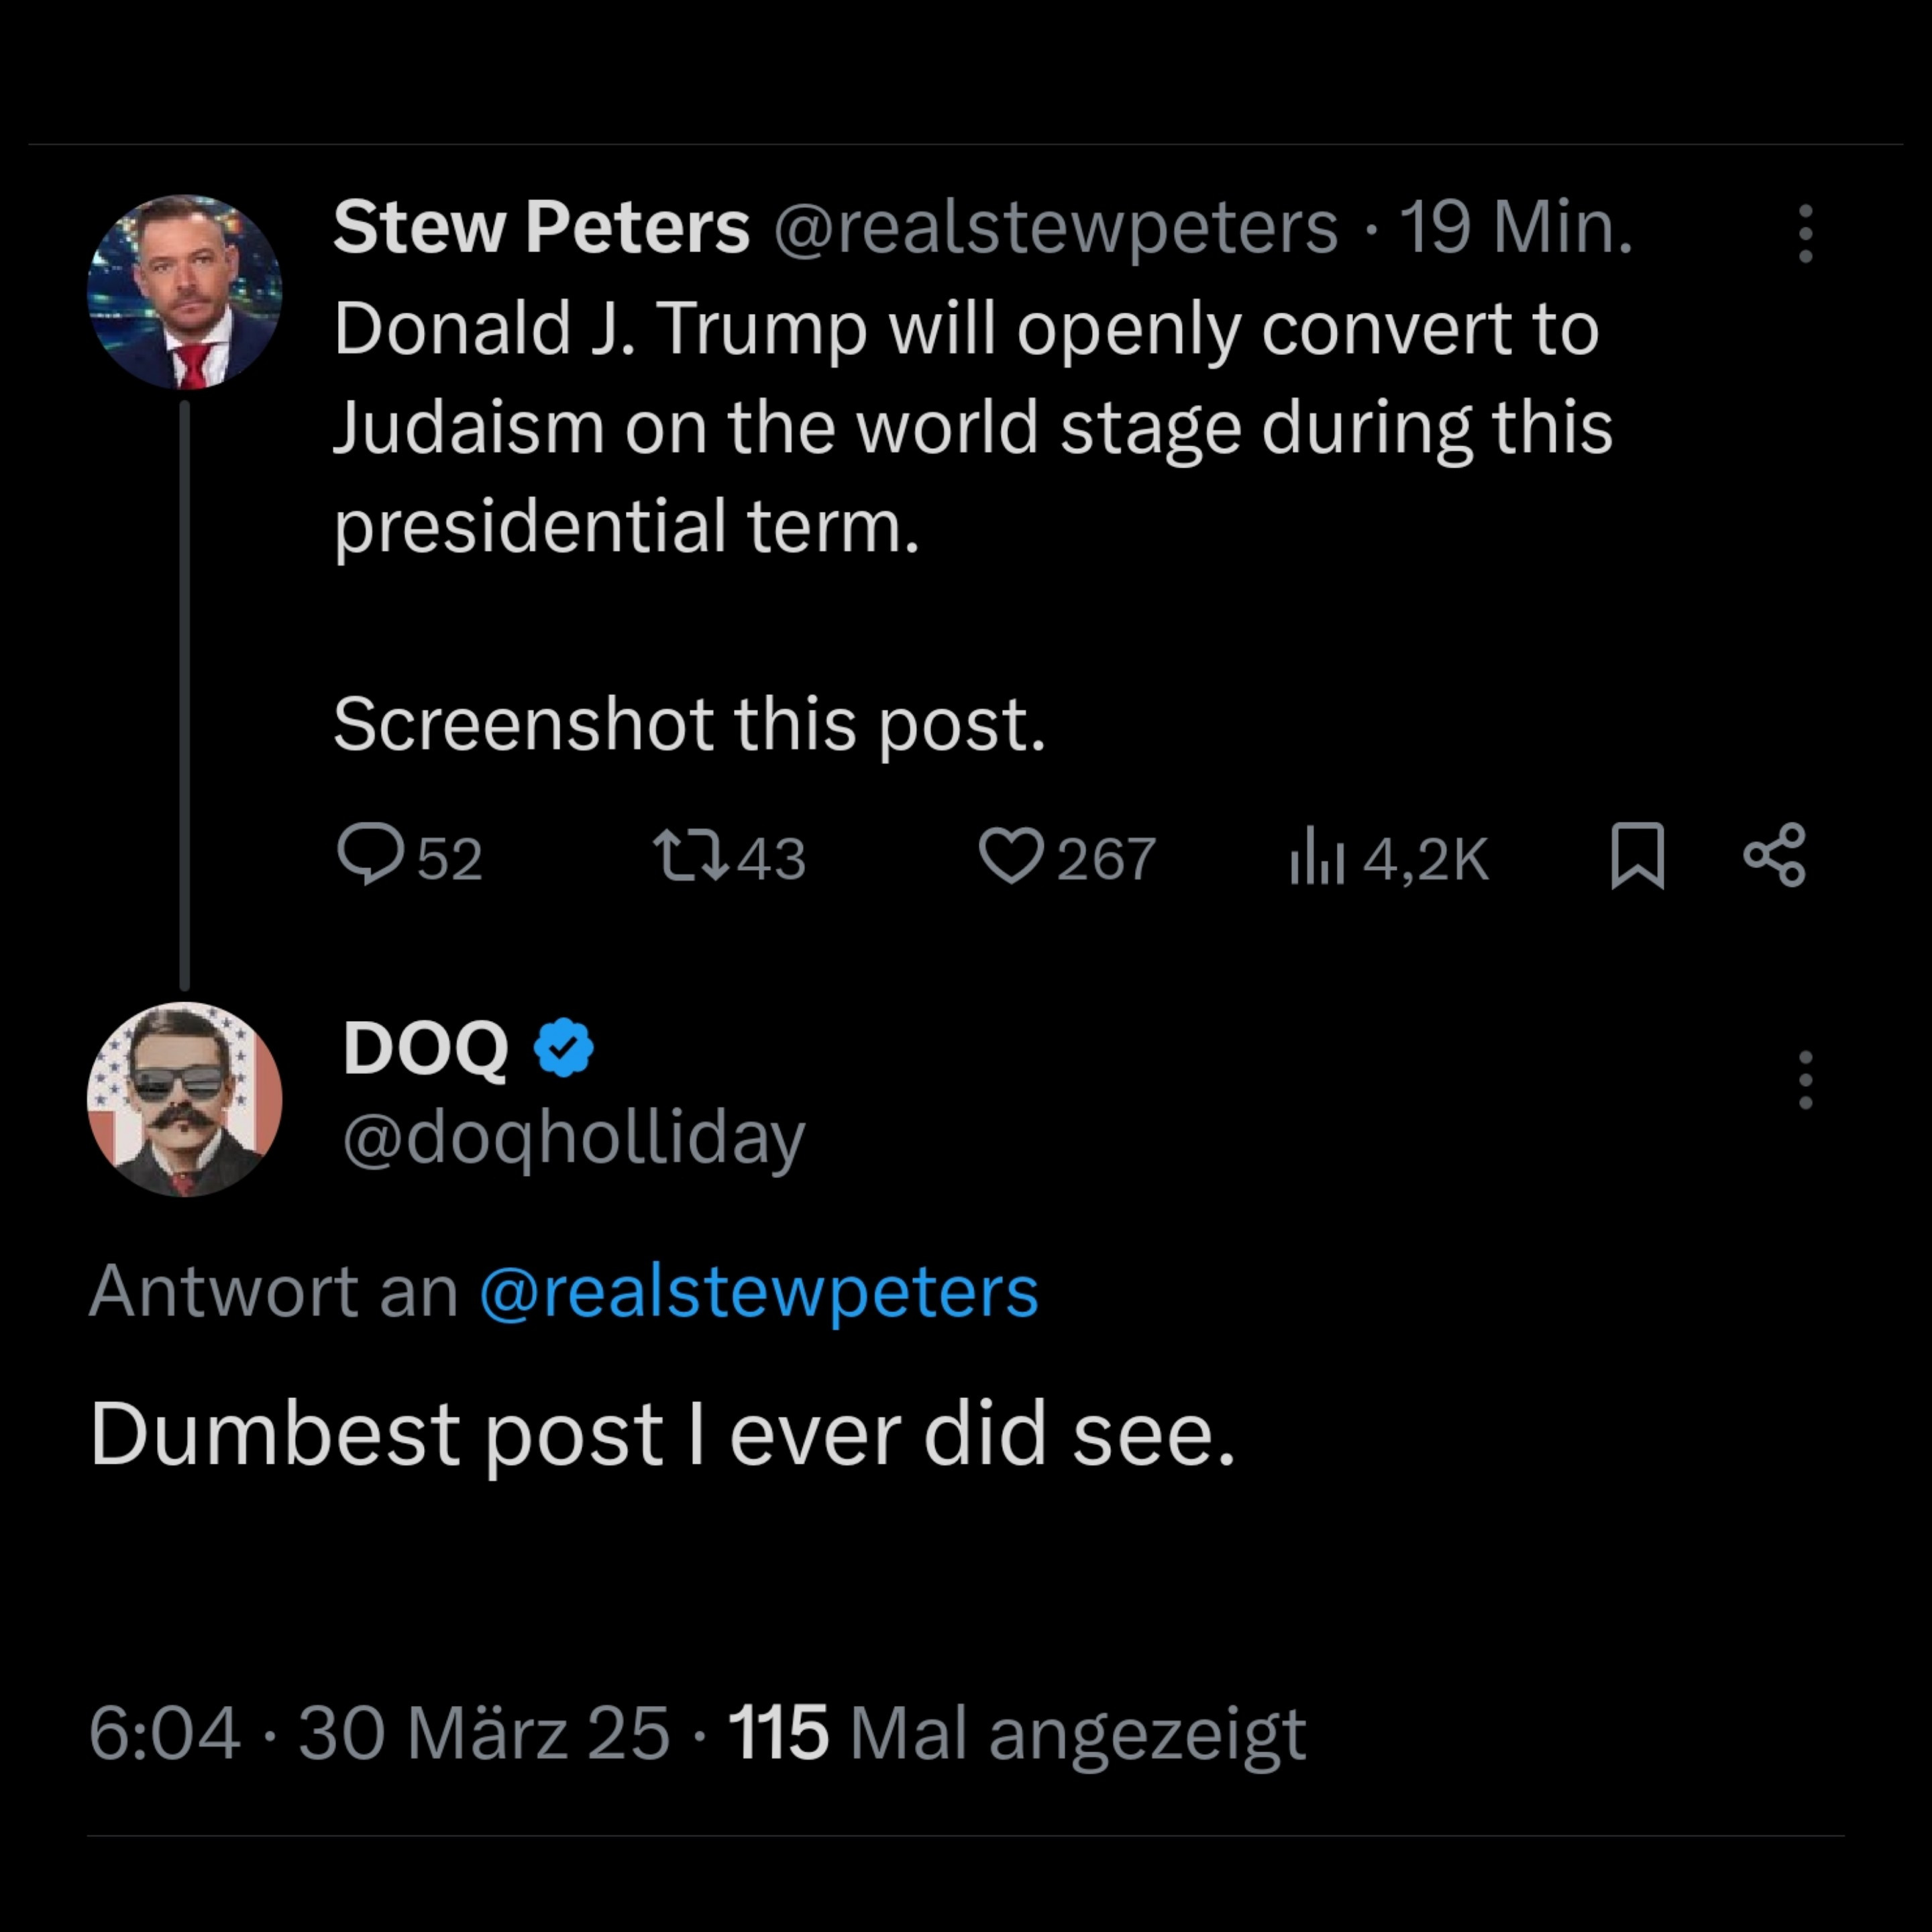
Task: Click the 19 Min. timestamp
Action: [1515, 227]
